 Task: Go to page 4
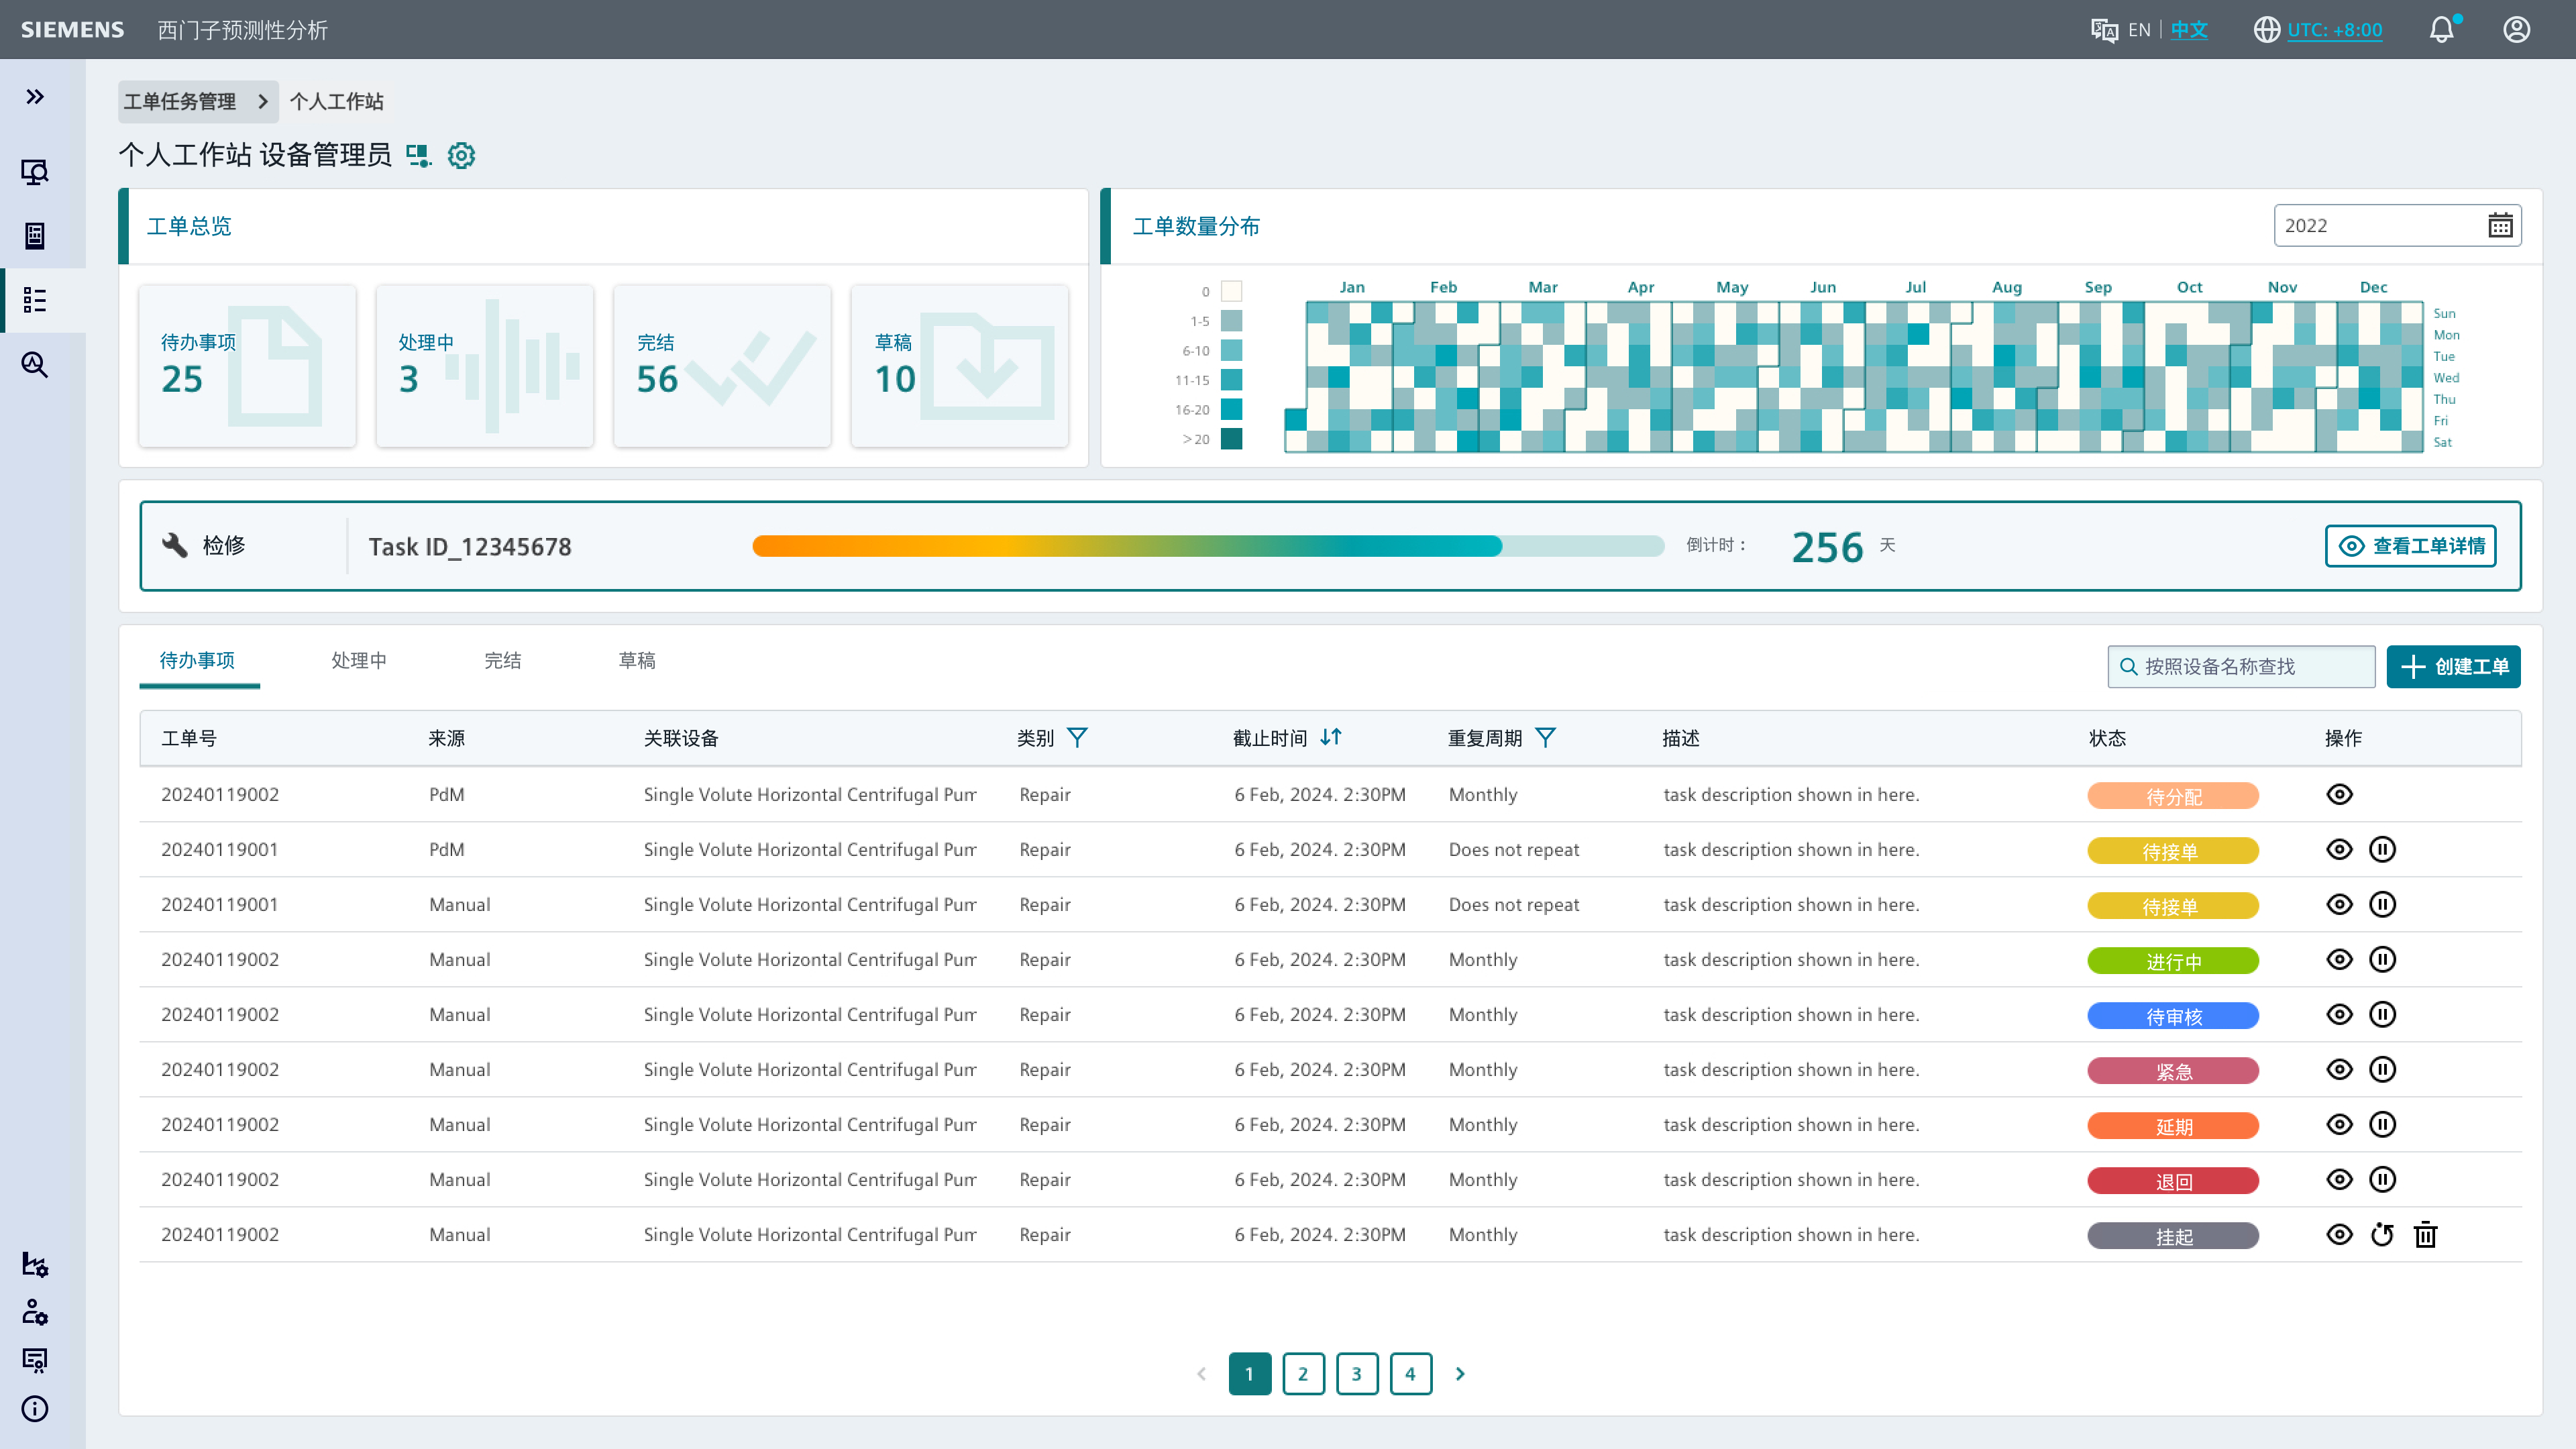pos(1410,1373)
